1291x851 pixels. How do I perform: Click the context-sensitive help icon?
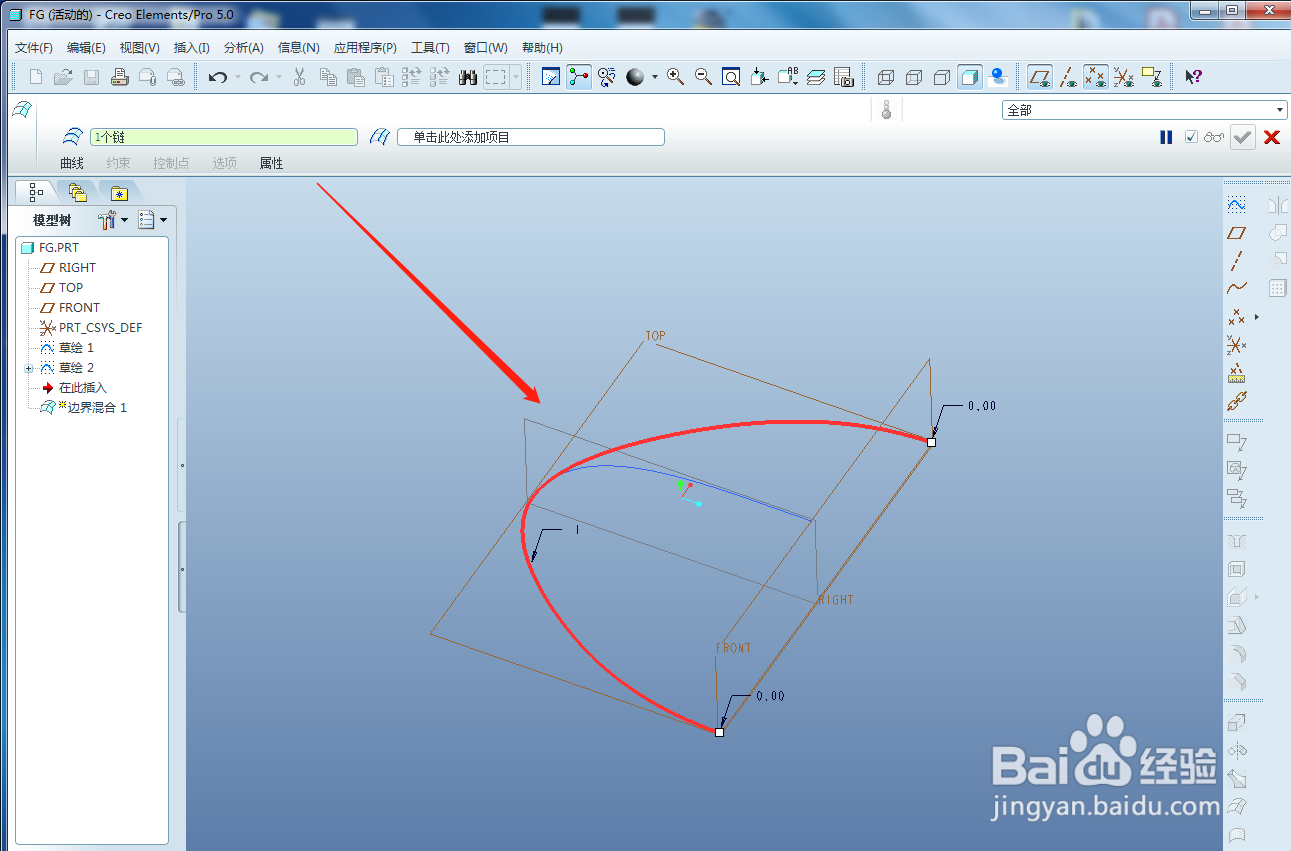(1193, 77)
